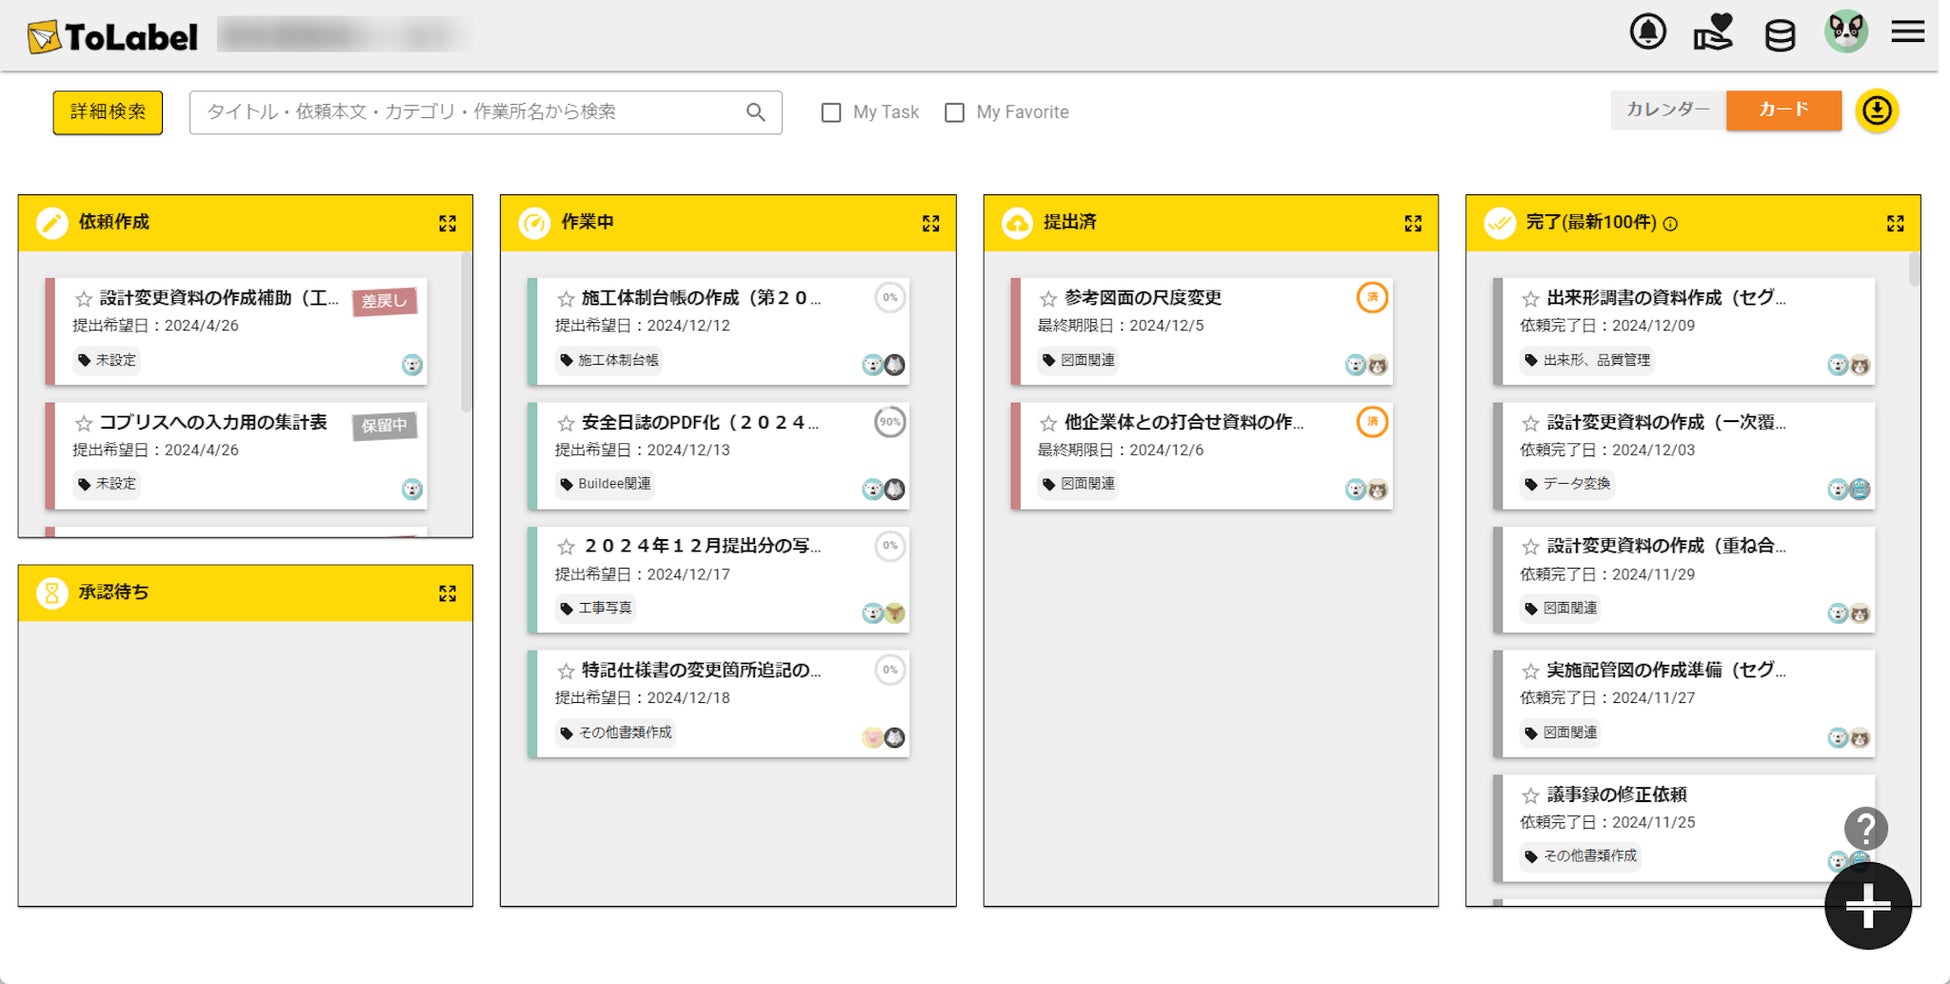The image size is (1950, 984).
Task: Click the Buildee関連 category tag
Action: [x=605, y=484]
